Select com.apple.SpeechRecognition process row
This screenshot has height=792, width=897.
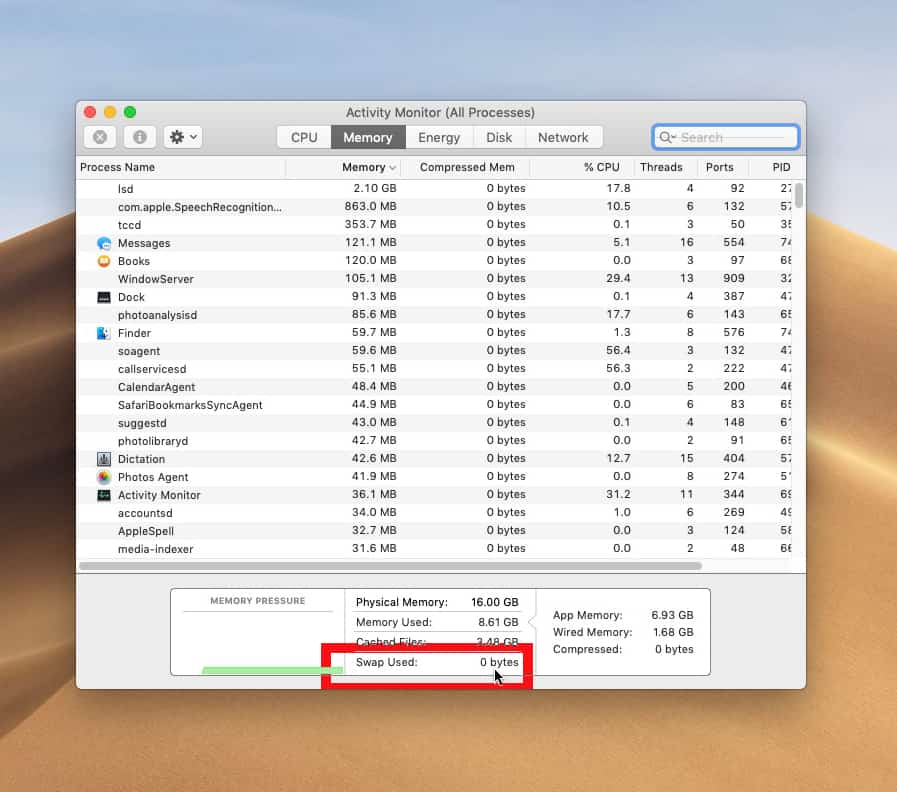coord(435,207)
